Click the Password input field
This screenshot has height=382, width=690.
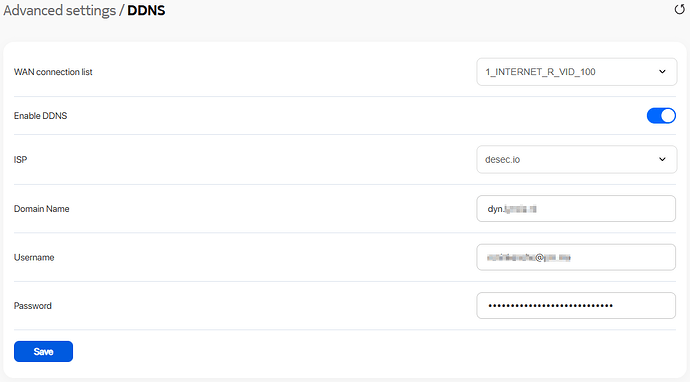coord(576,305)
